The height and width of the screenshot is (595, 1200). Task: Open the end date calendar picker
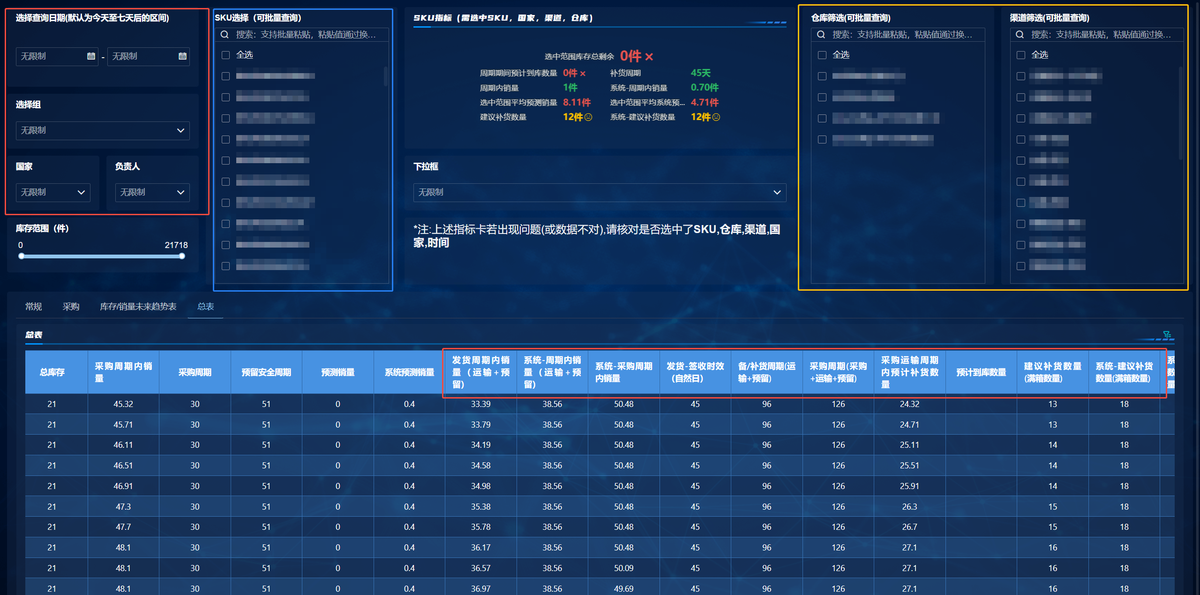[x=183, y=56]
